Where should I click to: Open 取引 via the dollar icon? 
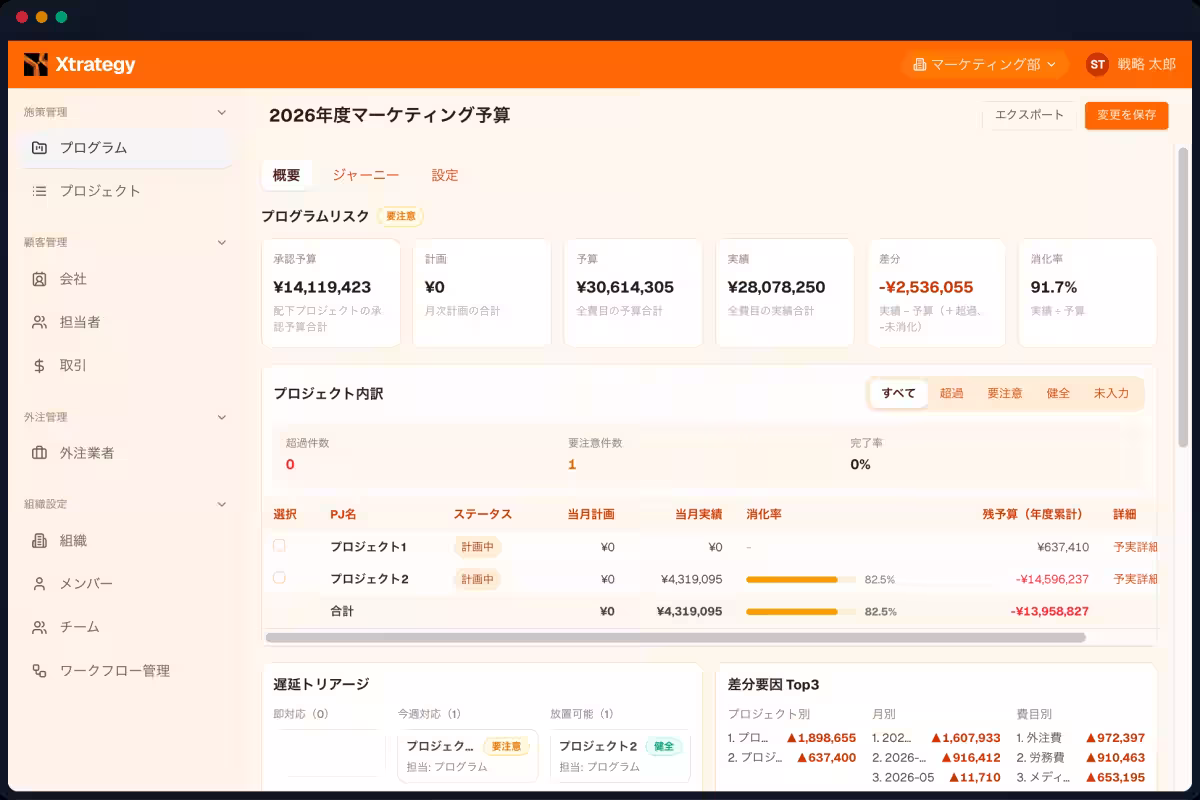coord(39,366)
